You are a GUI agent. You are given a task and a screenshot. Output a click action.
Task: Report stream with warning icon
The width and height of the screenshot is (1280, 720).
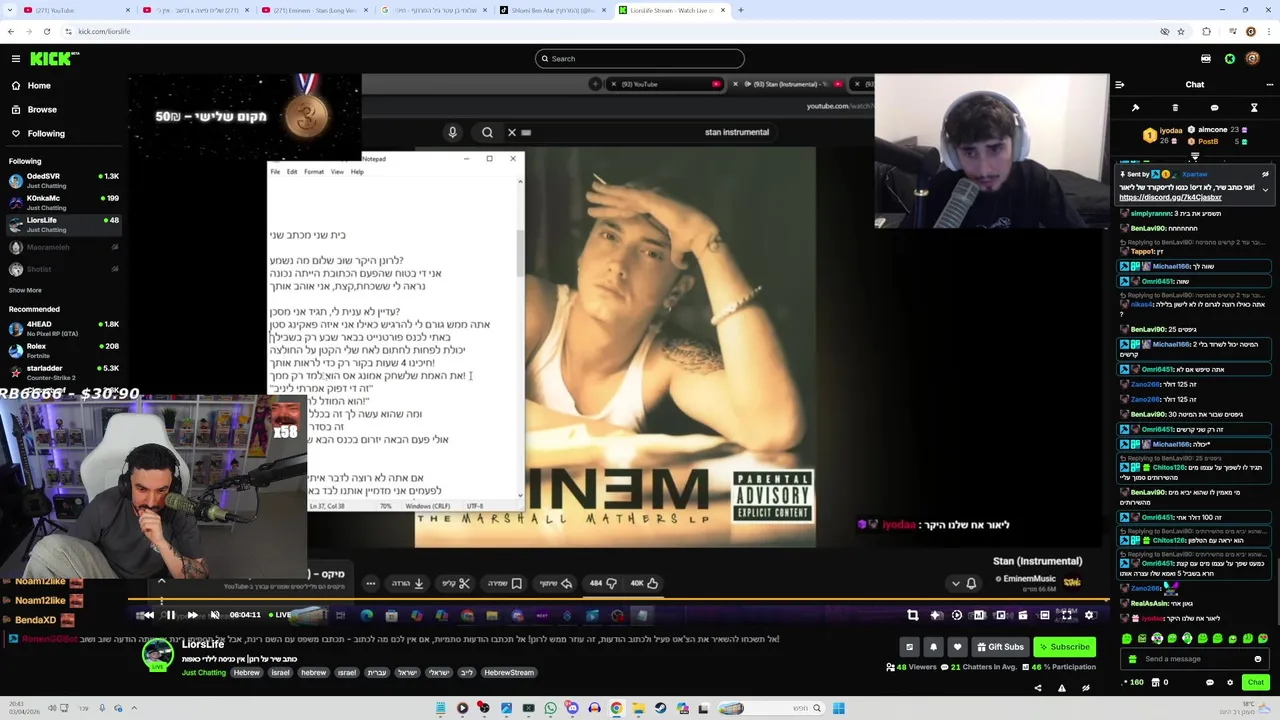pos(1061,688)
